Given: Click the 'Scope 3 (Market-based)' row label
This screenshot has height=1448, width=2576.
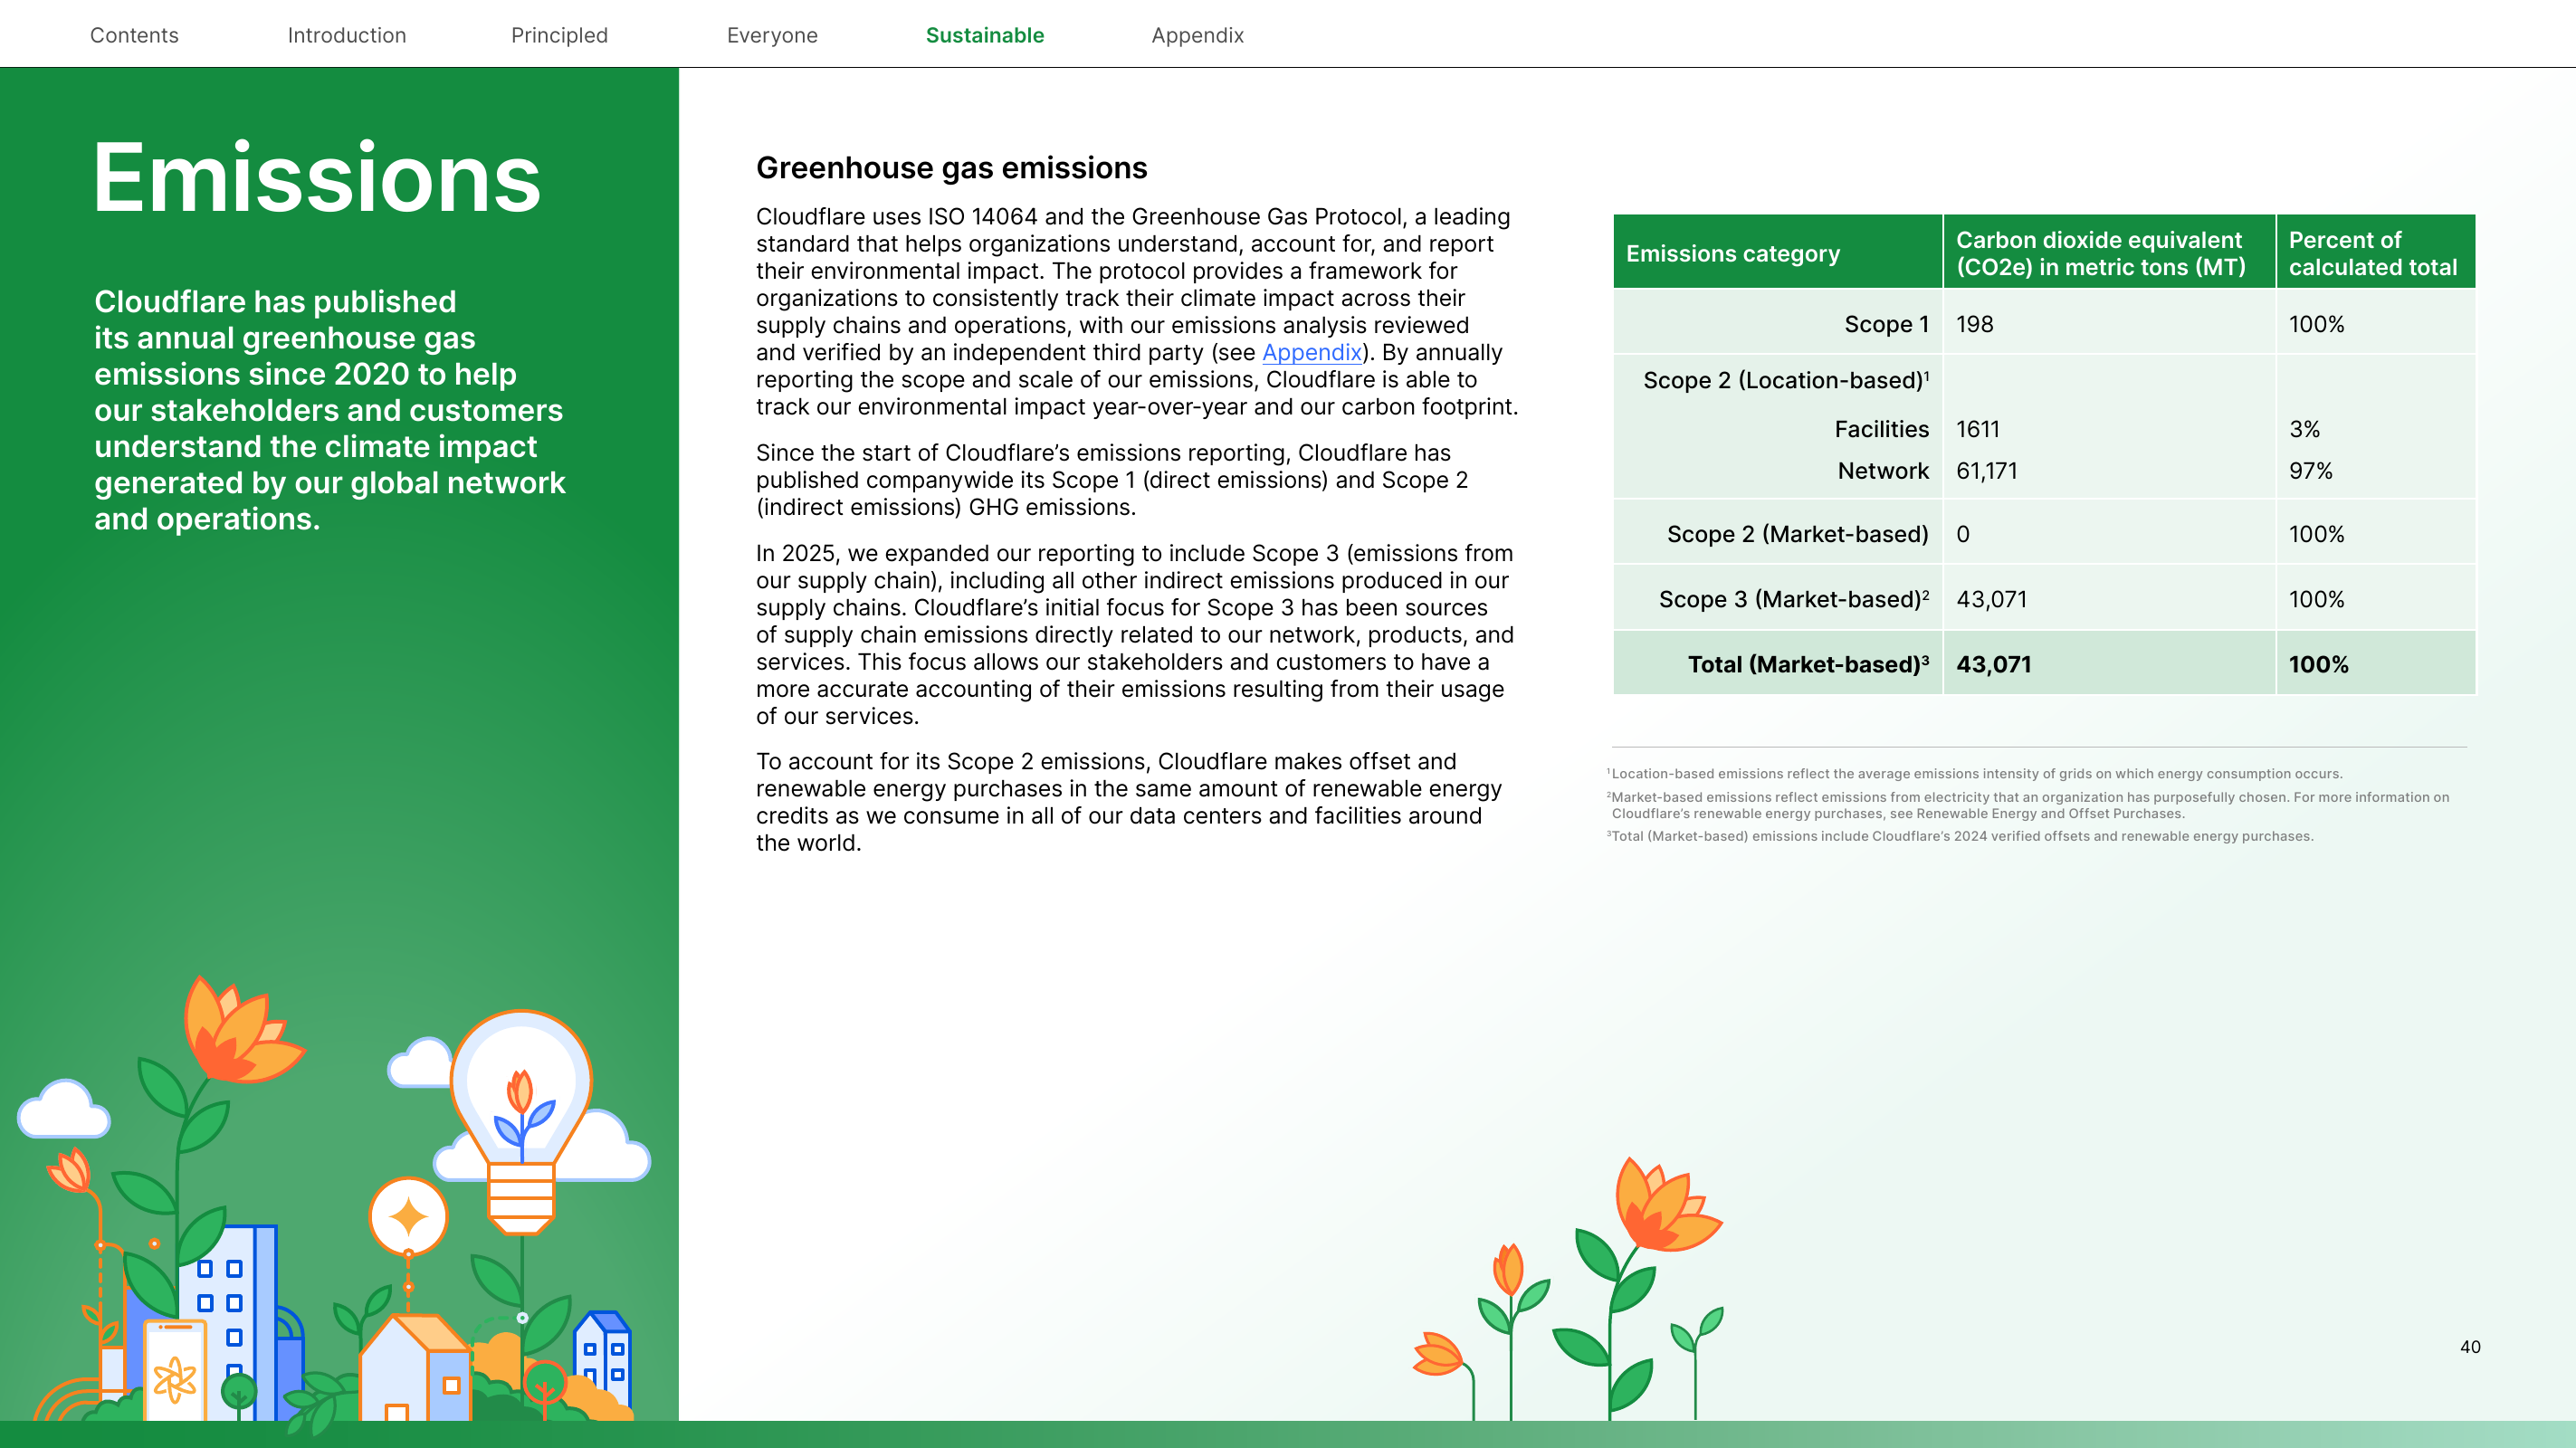Looking at the screenshot, I should point(1793,599).
